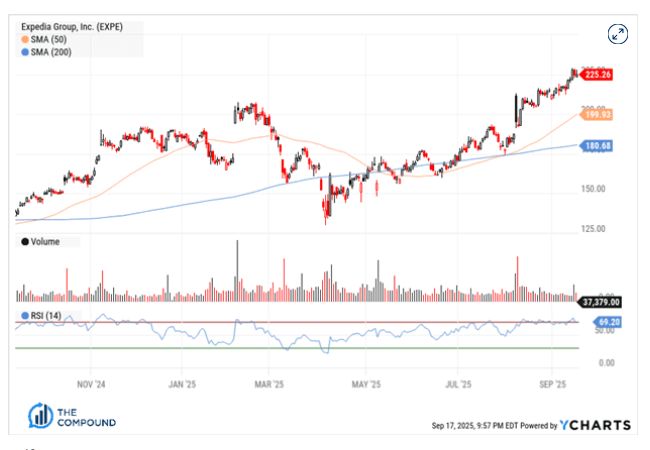Click the SMA (50) legend label
The width and height of the screenshot is (650, 450).
[x=49, y=39]
